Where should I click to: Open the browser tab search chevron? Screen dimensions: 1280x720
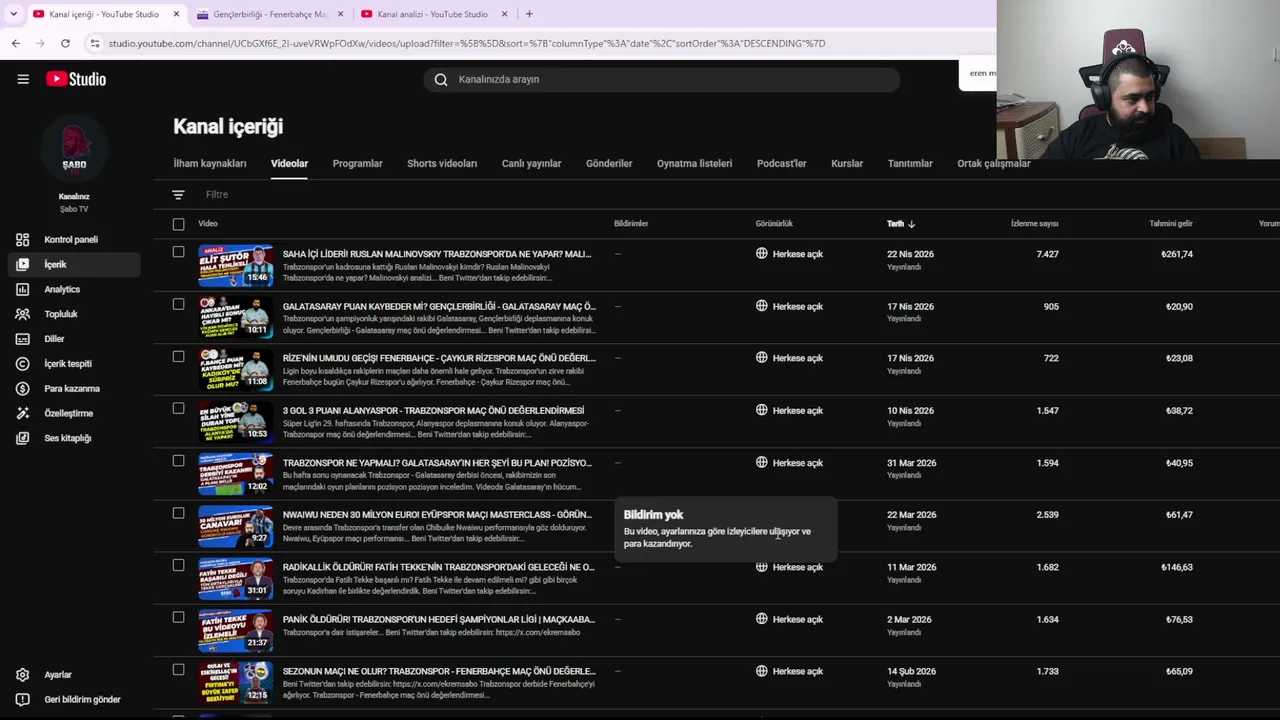pos(13,14)
